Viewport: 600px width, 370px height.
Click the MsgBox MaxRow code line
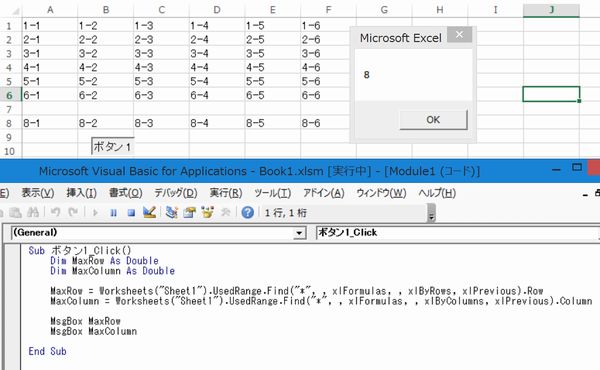tap(85, 321)
